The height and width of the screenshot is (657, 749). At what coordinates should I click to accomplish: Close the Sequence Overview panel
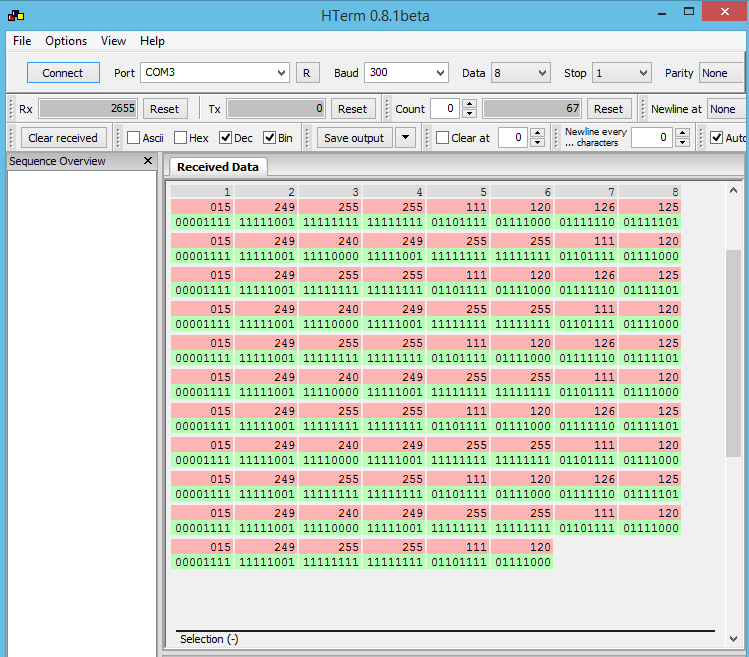coord(148,161)
